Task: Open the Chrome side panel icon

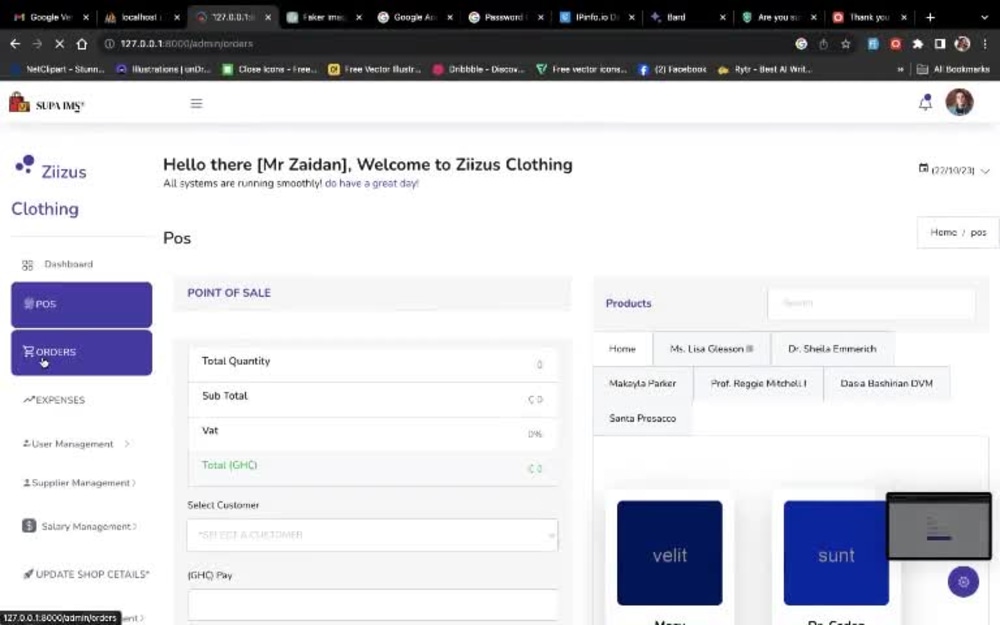Action: click(x=940, y=43)
